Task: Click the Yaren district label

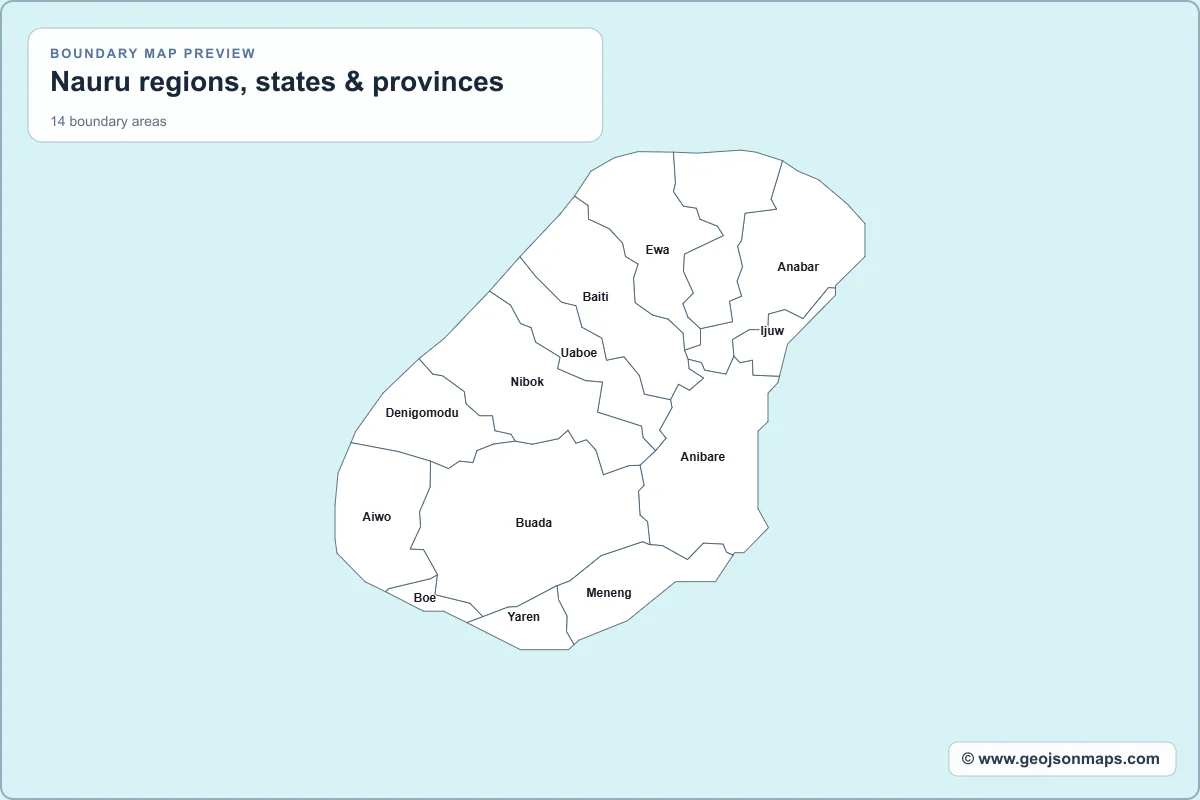Action: 523,617
